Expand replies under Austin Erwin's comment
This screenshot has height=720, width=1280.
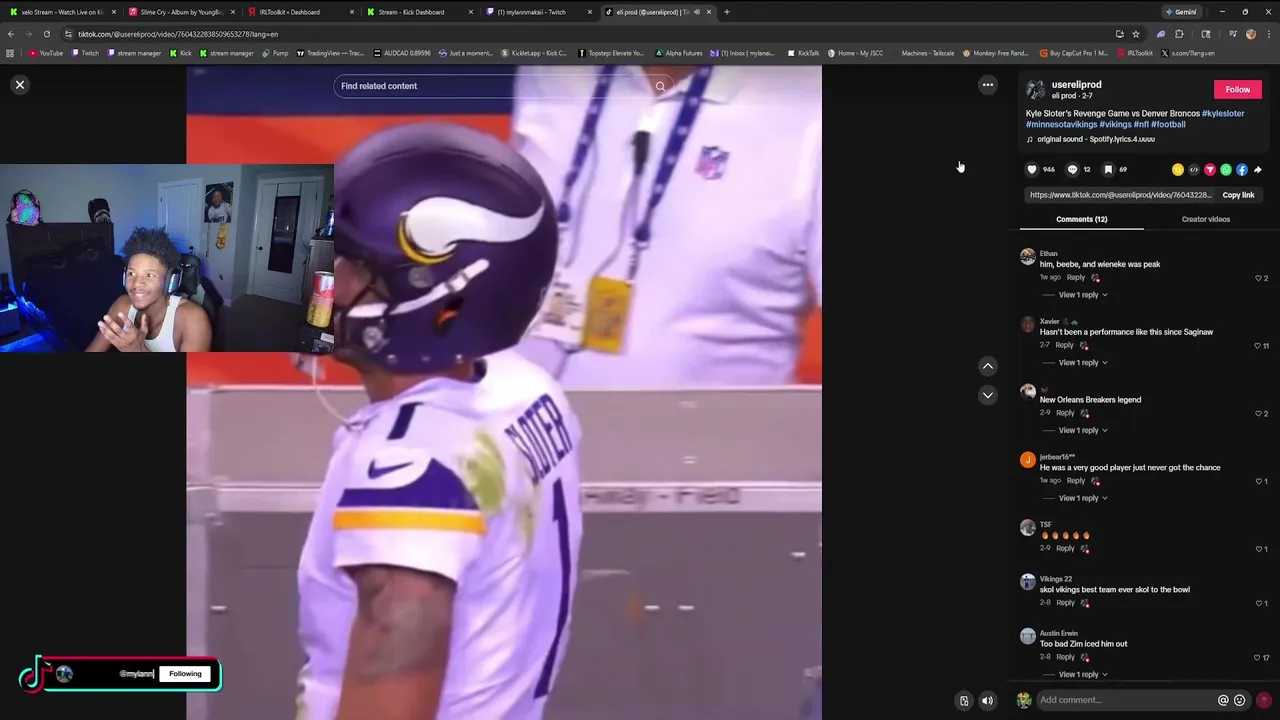click(1083, 675)
